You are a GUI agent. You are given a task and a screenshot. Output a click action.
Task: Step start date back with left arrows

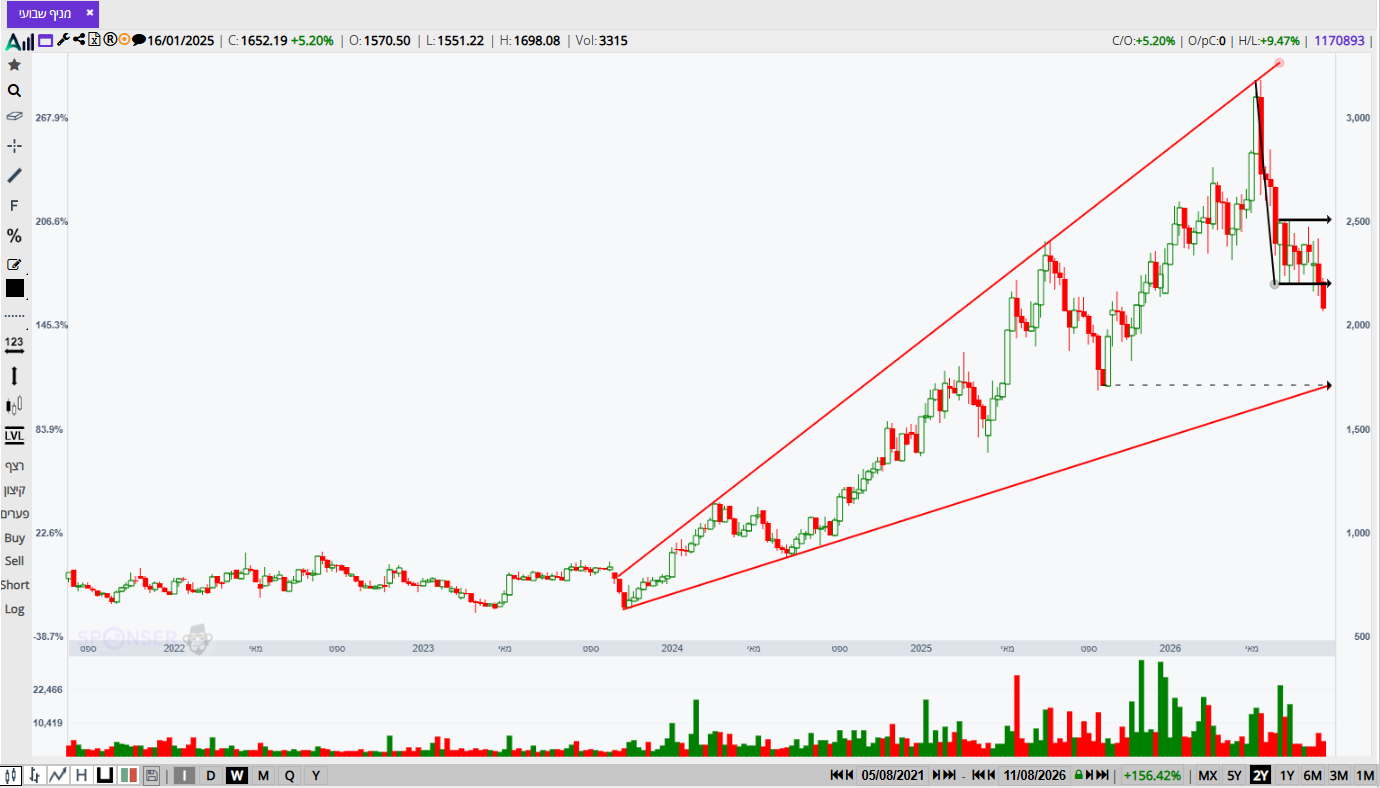click(842, 775)
